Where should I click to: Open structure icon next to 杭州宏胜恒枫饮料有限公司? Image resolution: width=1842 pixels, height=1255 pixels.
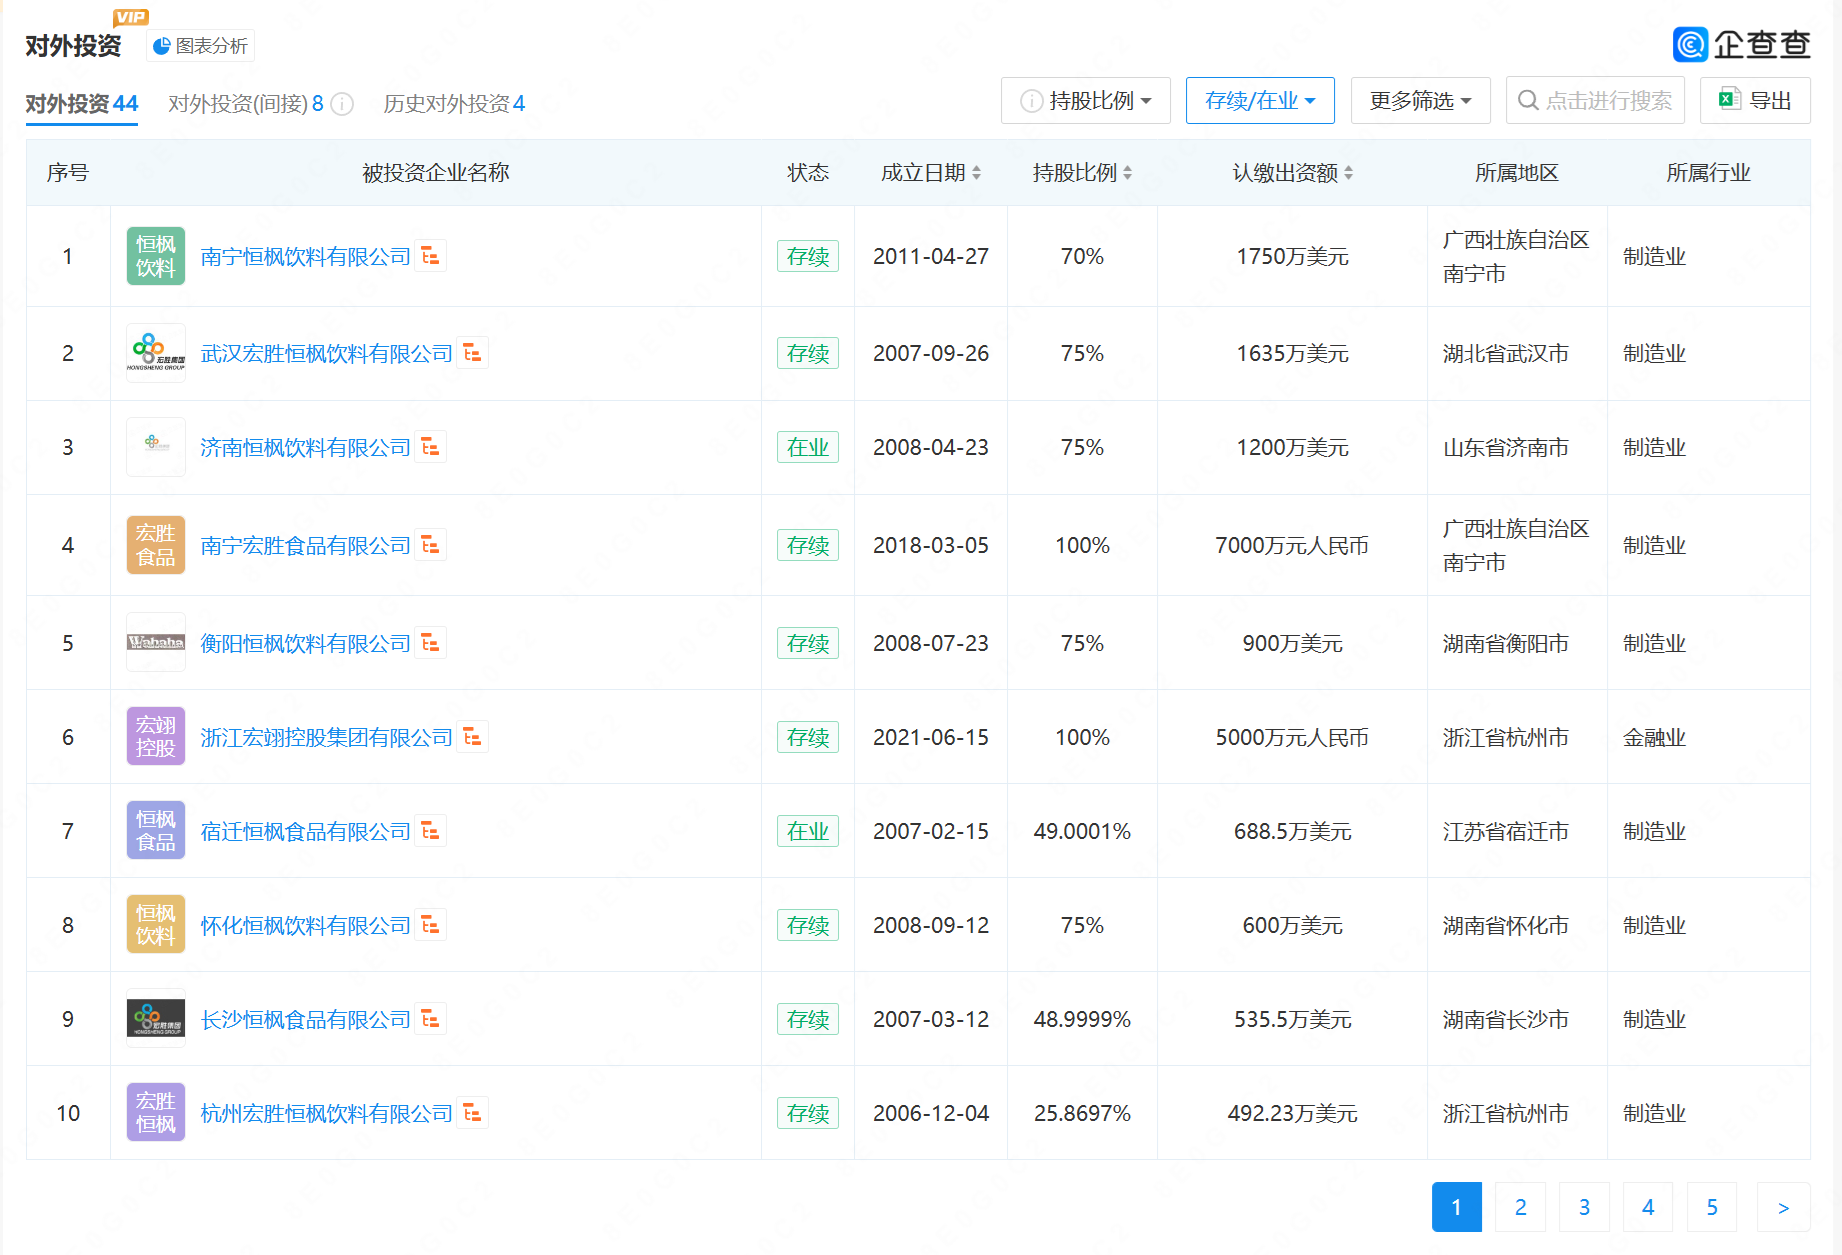[x=473, y=1113]
